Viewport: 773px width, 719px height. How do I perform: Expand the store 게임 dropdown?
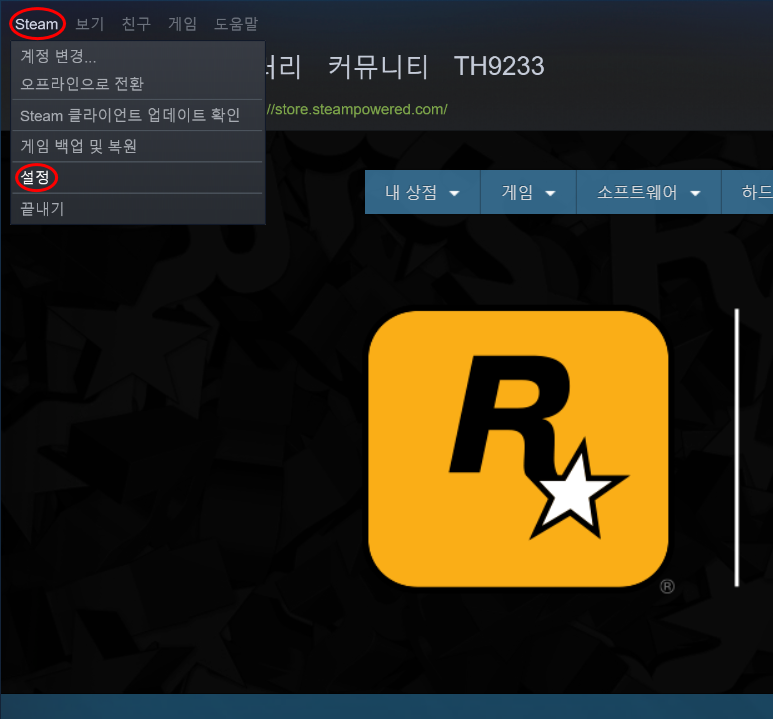tap(528, 192)
